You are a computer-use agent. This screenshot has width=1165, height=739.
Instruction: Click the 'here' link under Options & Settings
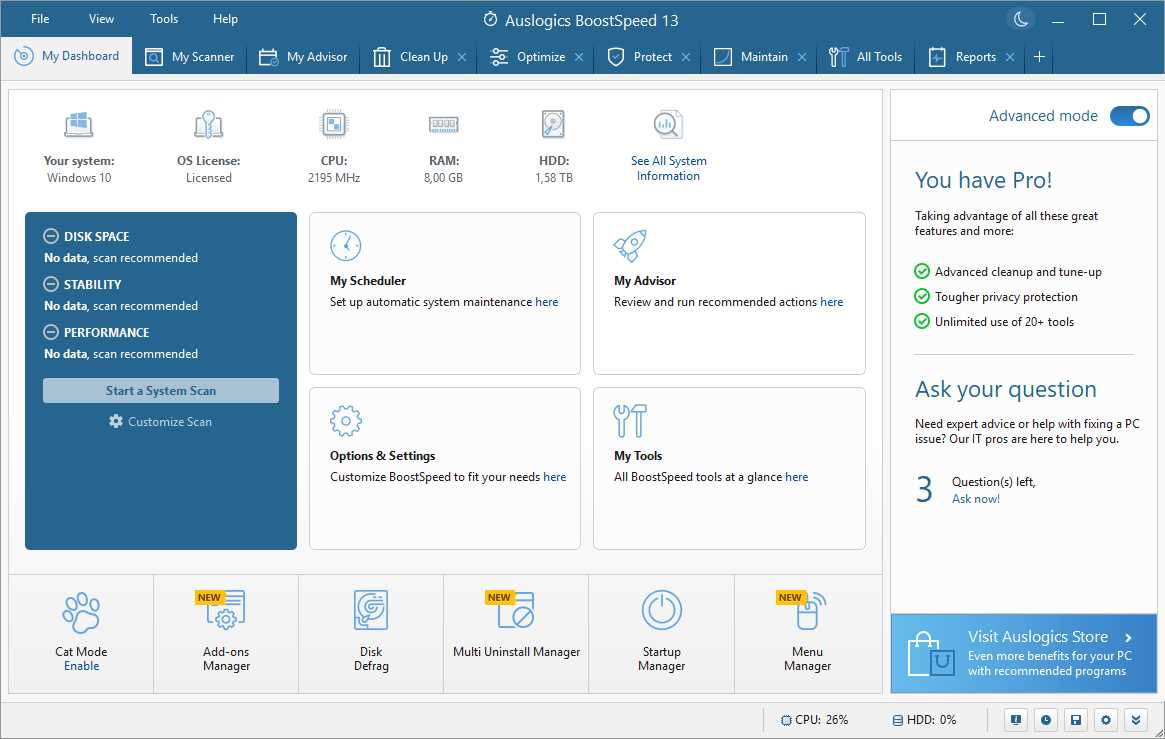[x=555, y=477]
